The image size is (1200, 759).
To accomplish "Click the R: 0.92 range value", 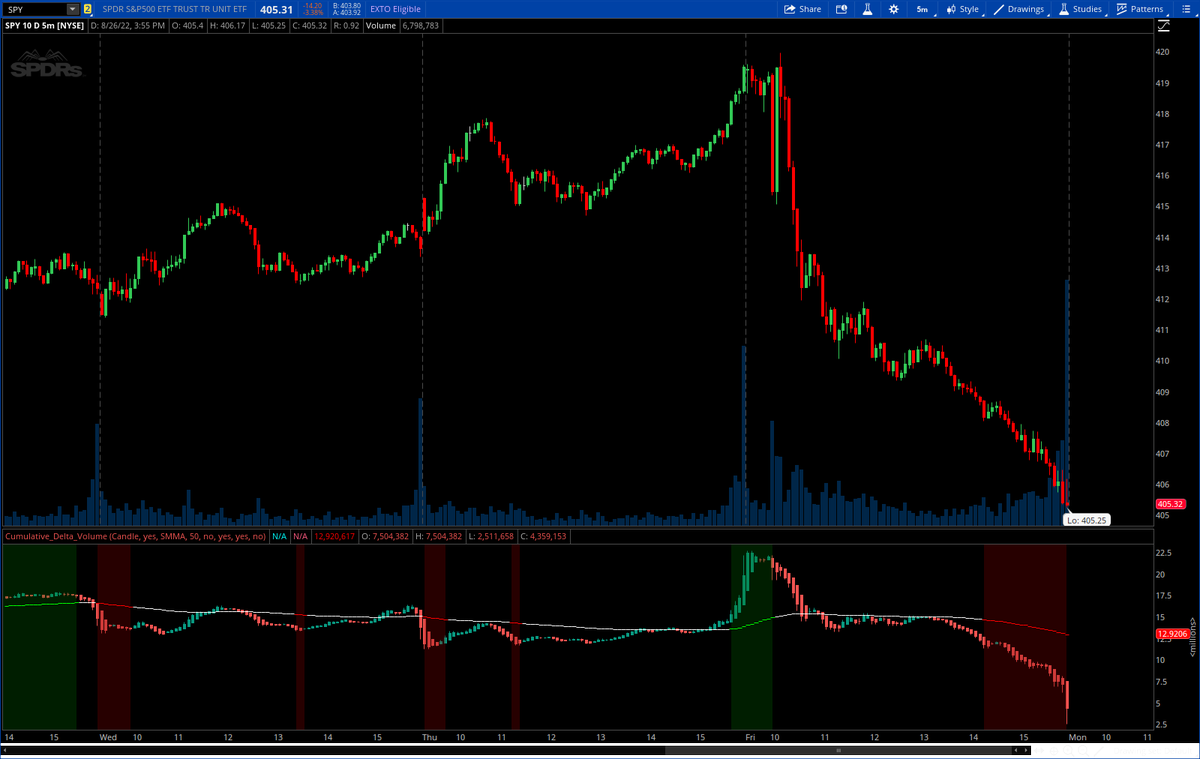I will click(x=345, y=25).
